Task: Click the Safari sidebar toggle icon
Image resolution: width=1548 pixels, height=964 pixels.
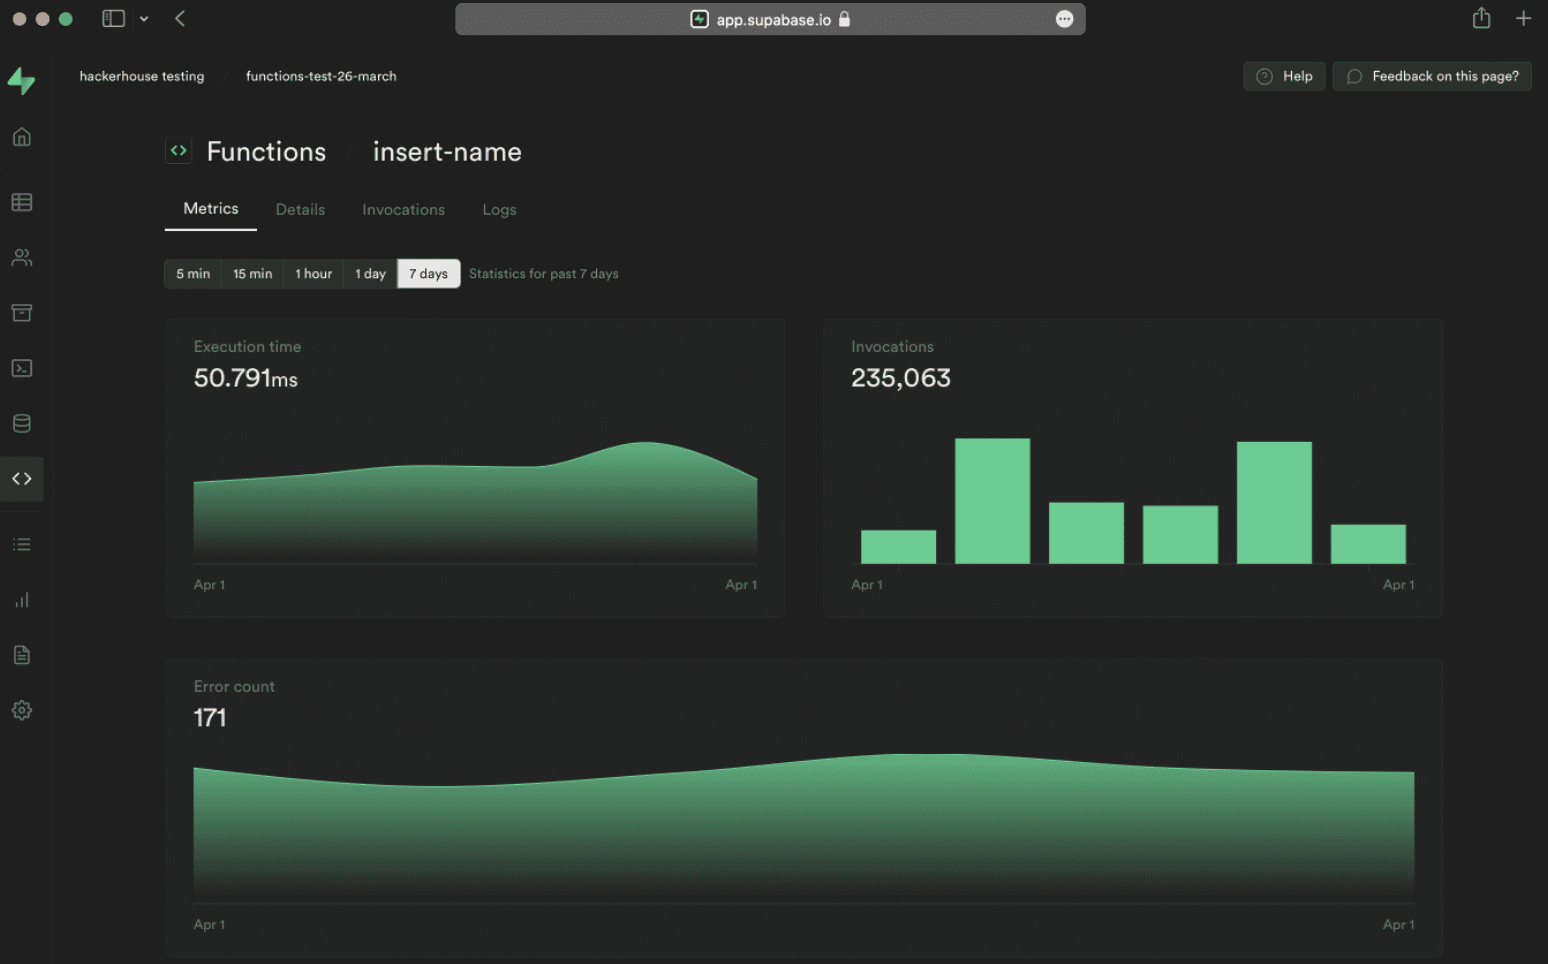Action: tap(113, 19)
